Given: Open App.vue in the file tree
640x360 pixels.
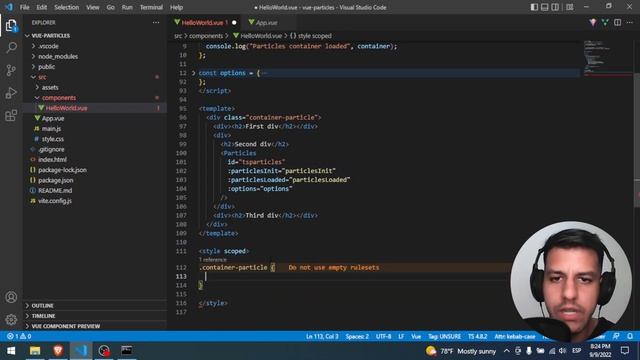Looking at the screenshot, I should coord(53,118).
